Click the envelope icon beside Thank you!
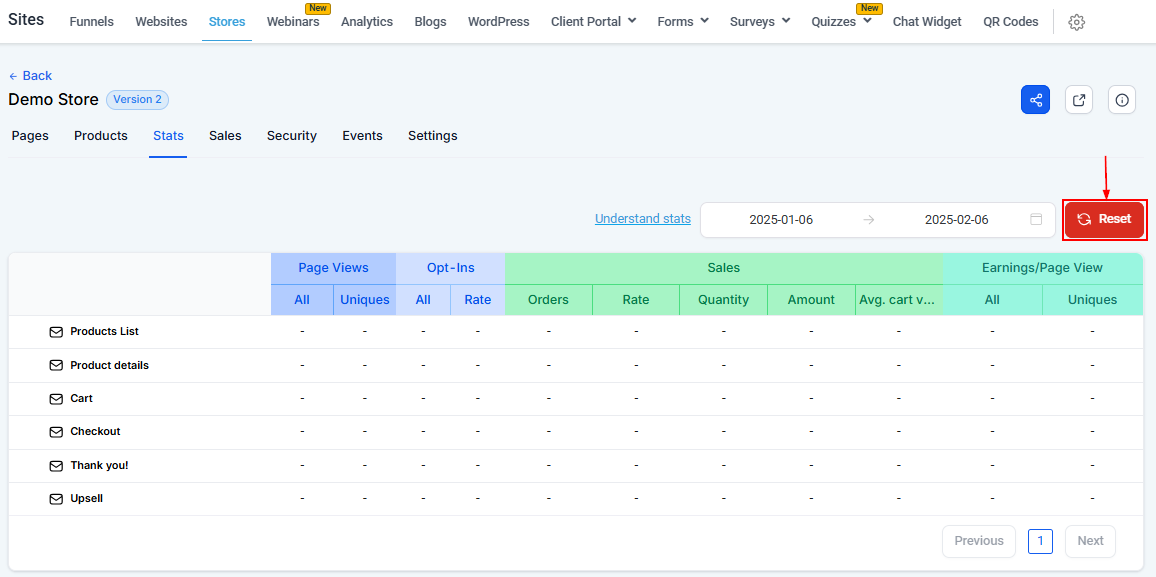 click(x=56, y=466)
